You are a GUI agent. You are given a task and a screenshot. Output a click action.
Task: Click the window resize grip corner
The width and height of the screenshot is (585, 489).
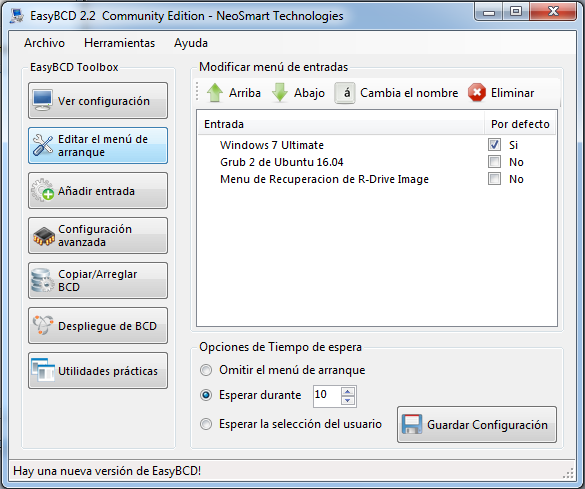tap(568, 473)
